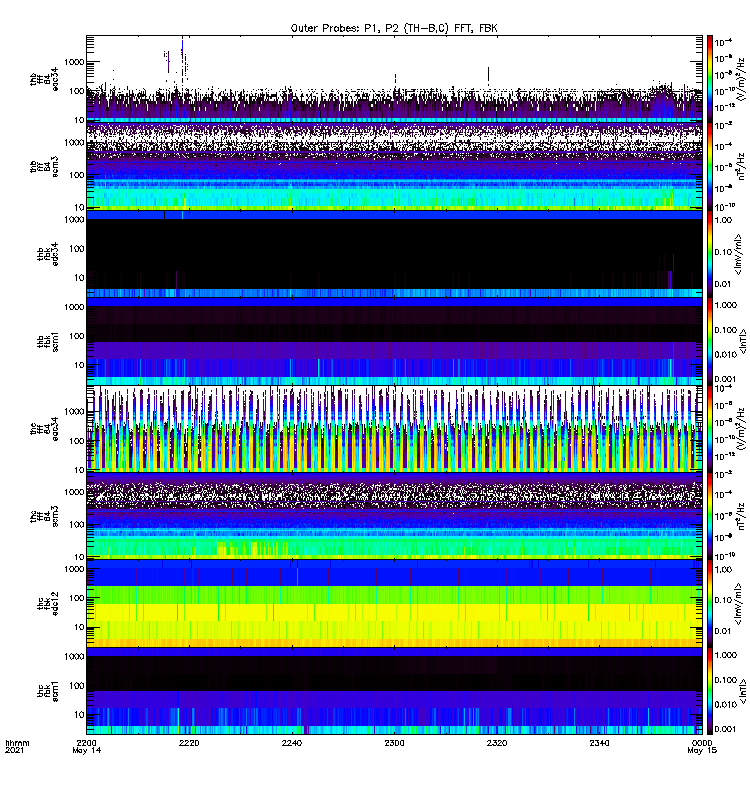750x800 pixels.
Task: Click the 0000 time axis label
Action: (x=702, y=743)
